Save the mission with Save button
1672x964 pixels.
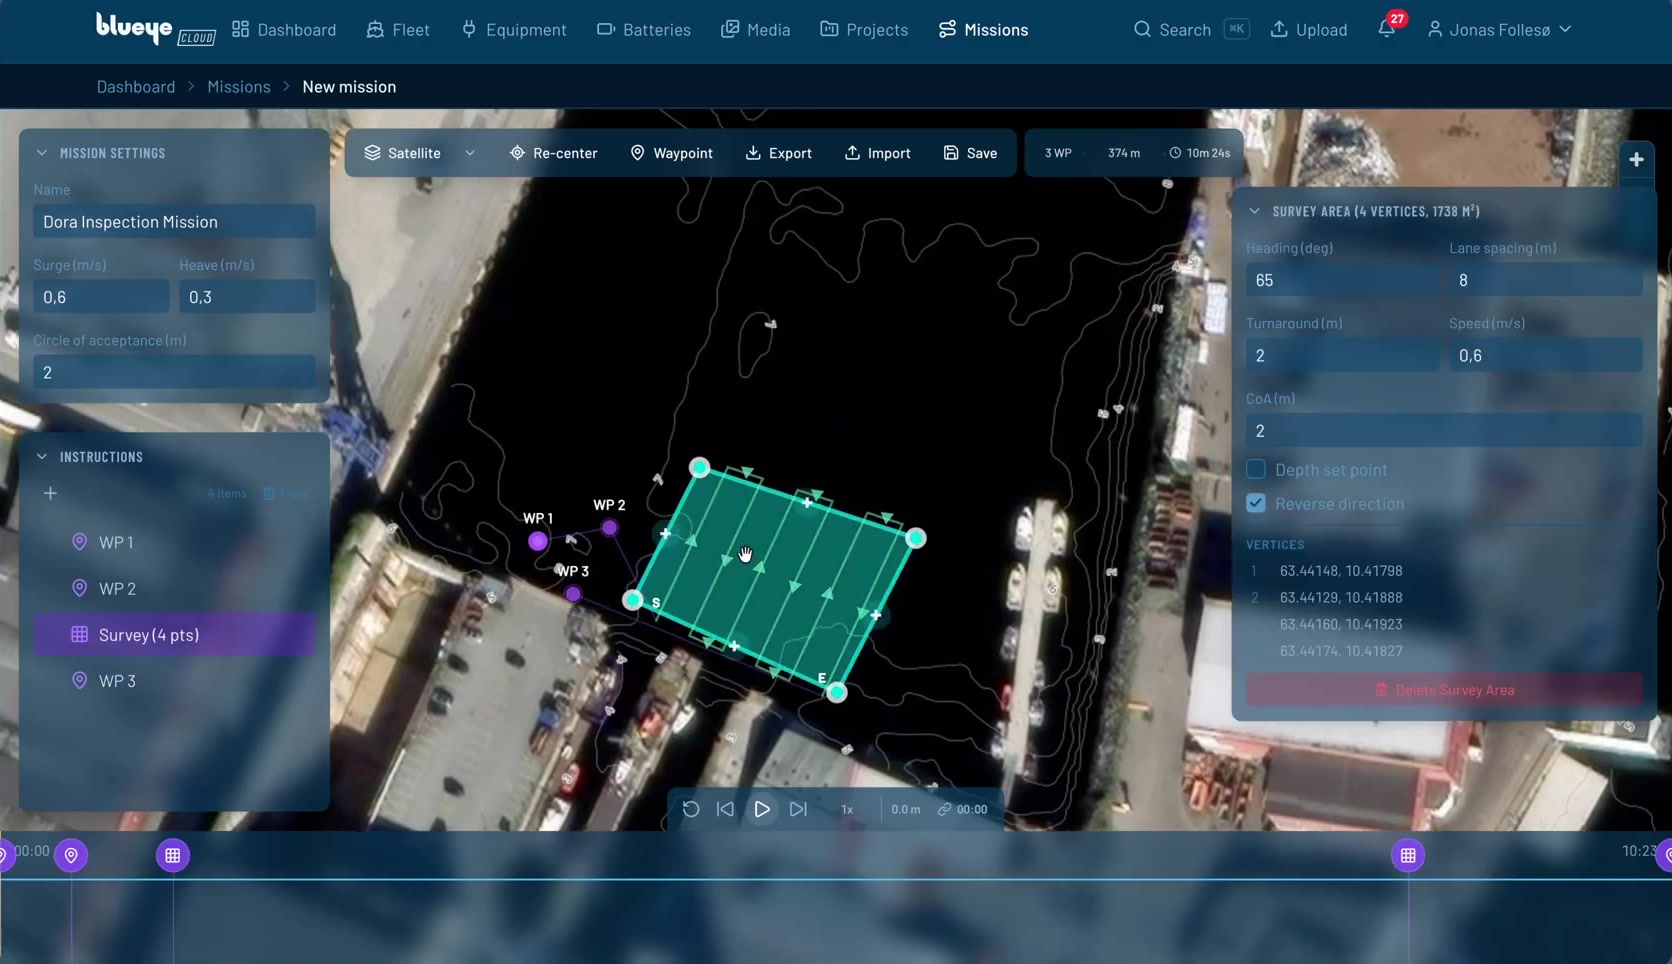tap(970, 153)
